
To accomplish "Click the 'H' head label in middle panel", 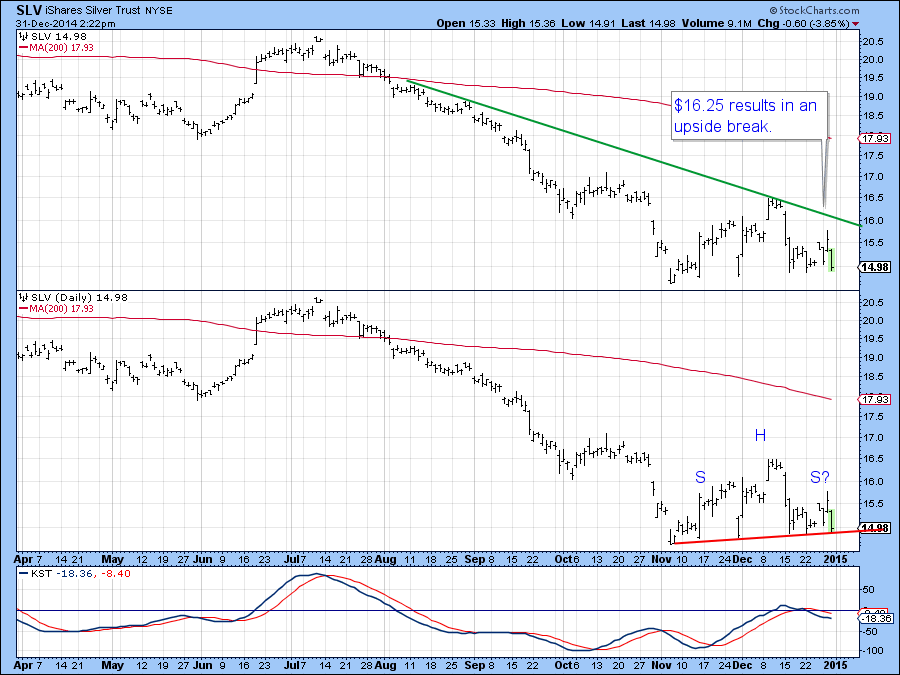I will [760, 435].
